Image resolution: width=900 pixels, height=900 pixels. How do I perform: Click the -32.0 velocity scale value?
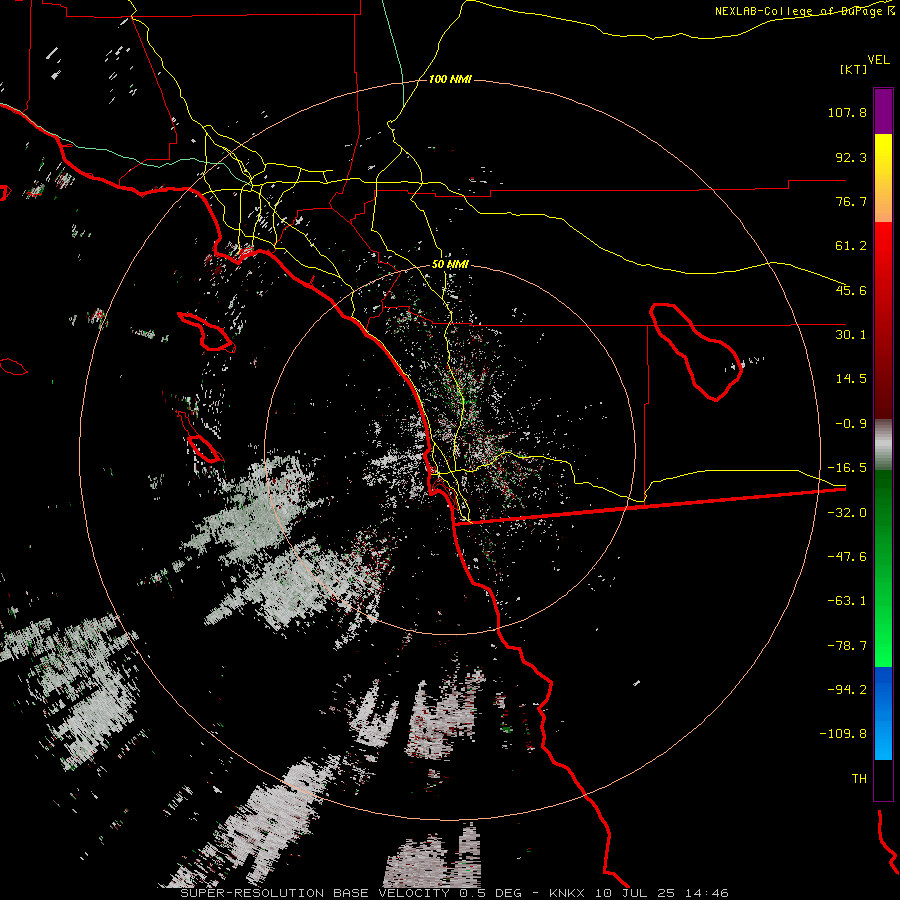tap(847, 513)
